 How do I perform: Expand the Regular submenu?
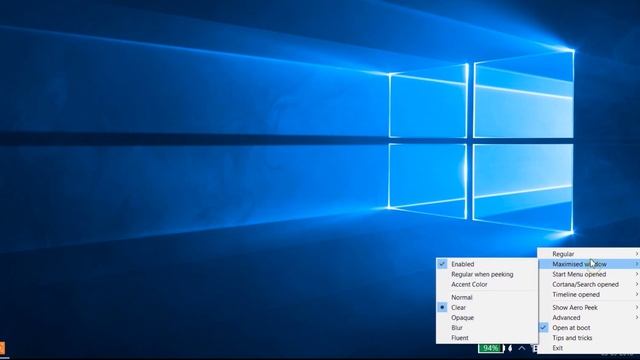[589, 254]
